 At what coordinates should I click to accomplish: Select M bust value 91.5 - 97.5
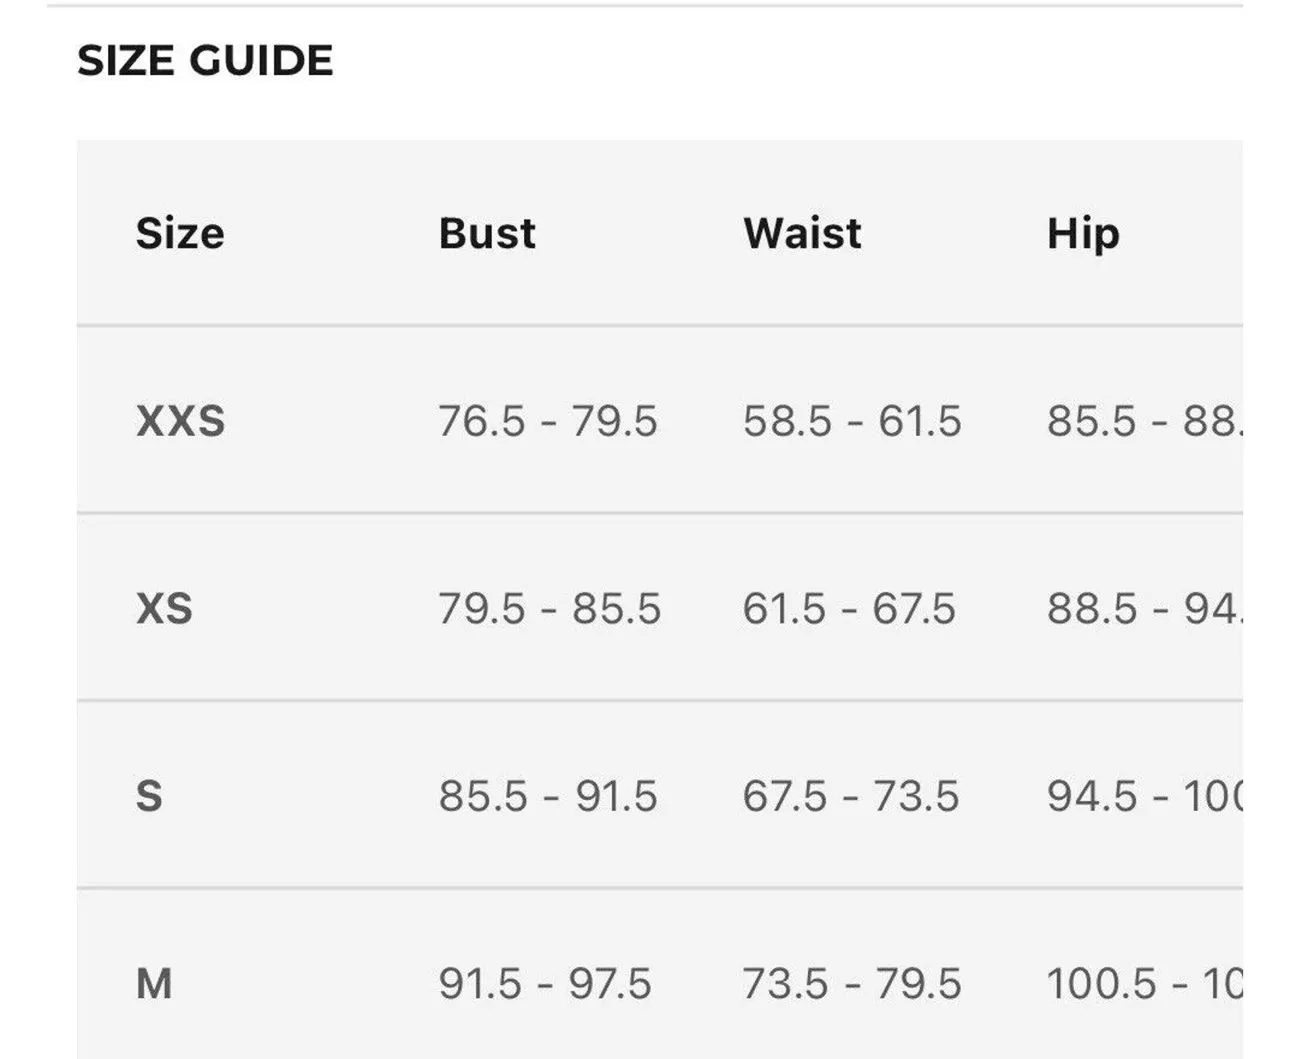[545, 984]
